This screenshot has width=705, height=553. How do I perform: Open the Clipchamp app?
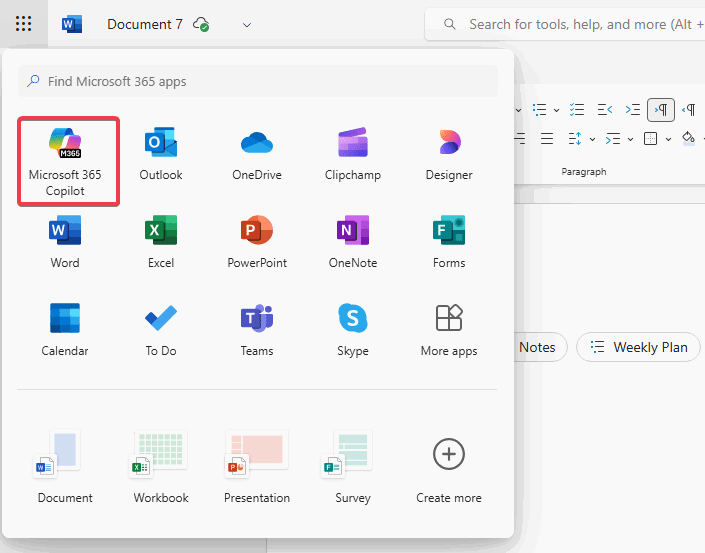[x=353, y=155]
